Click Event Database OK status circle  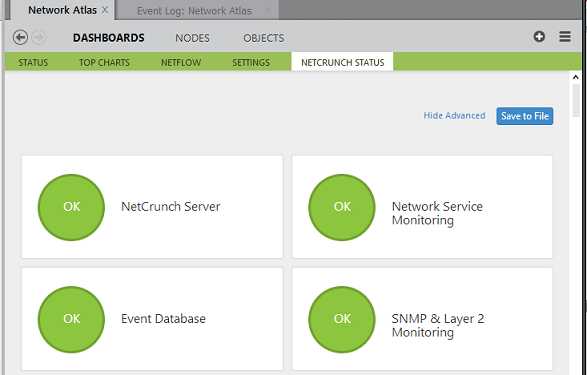click(72, 319)
